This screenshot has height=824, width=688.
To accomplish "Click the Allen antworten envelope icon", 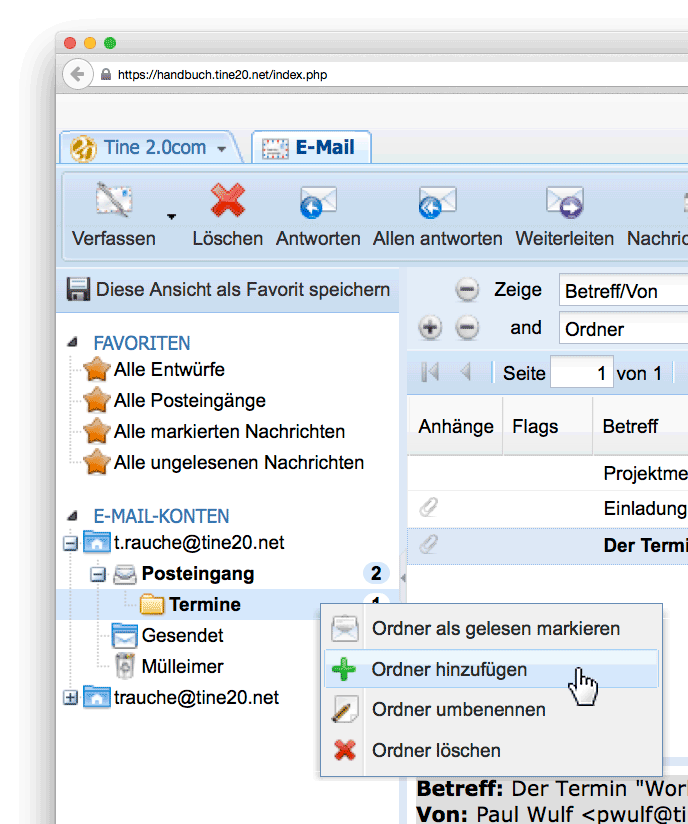I will click(437, 202).
